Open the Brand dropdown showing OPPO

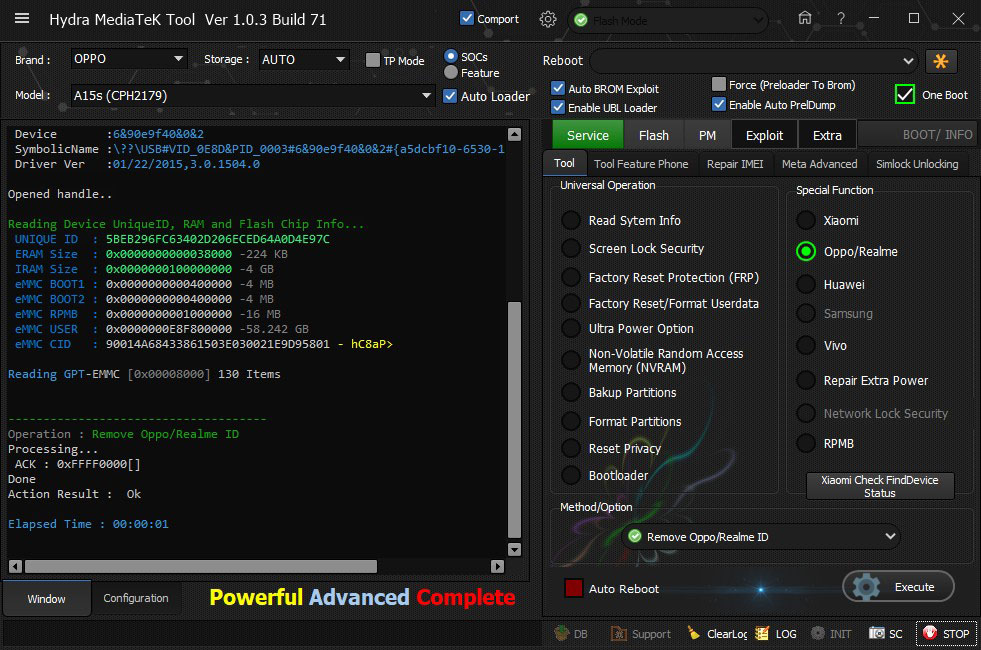coord(129,59)
